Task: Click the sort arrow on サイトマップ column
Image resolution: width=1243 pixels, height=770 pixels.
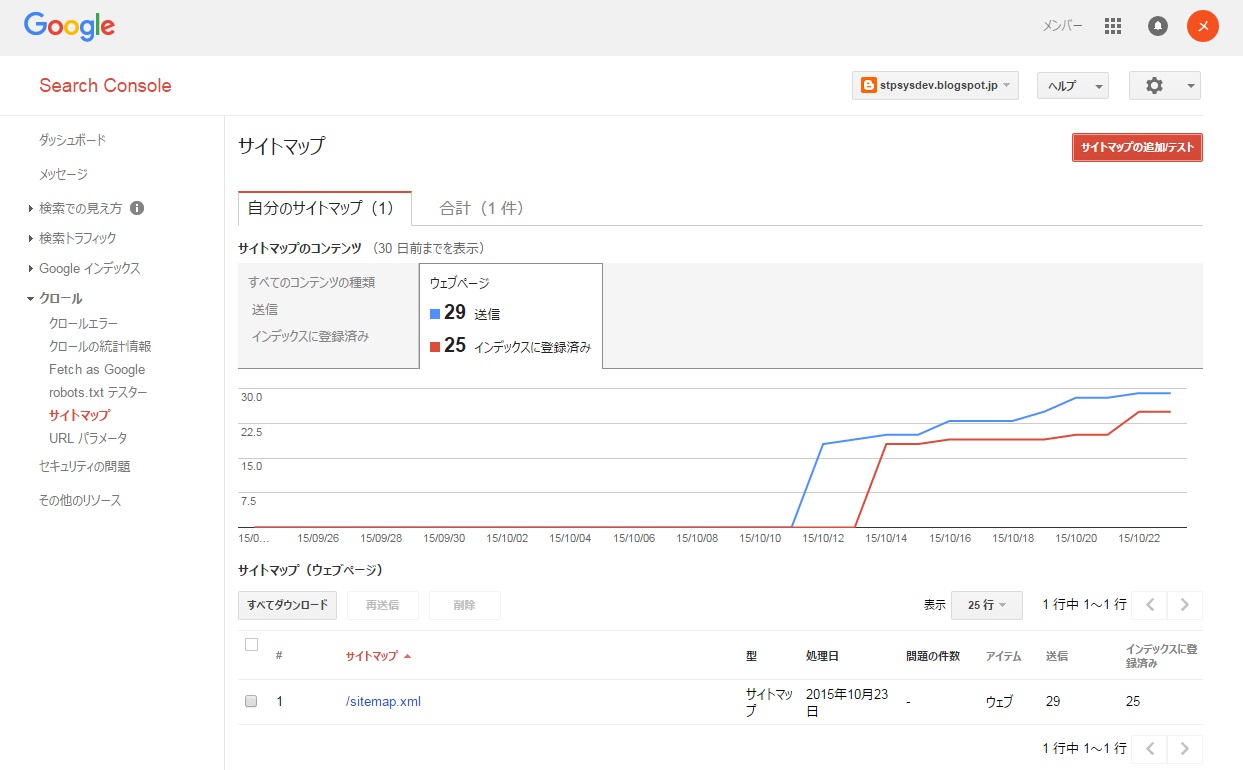Action: [x=407, y=657]
